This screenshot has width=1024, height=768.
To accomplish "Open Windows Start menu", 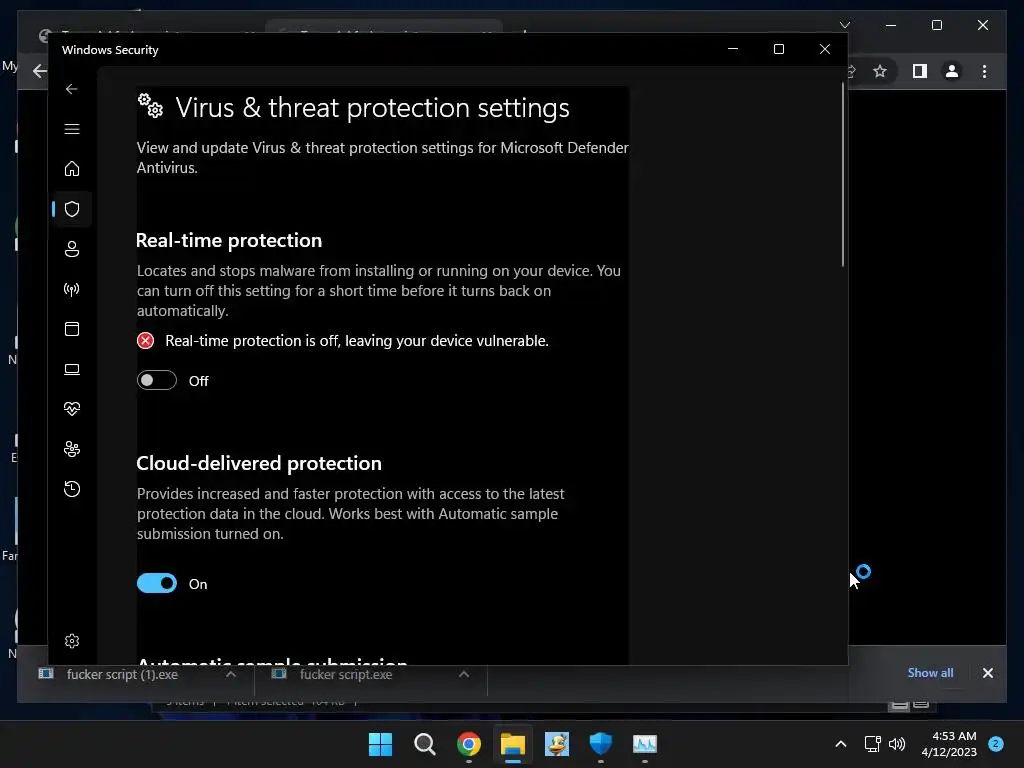I will pyautogui.click(x=380, y=744).
